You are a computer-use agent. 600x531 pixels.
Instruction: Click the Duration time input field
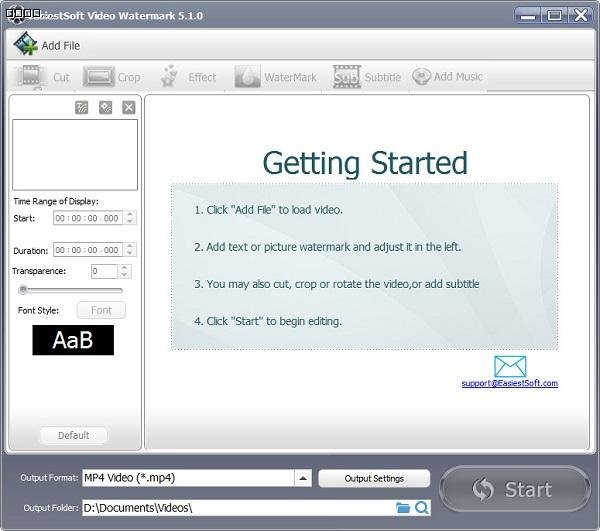click(x=88, y=250)
